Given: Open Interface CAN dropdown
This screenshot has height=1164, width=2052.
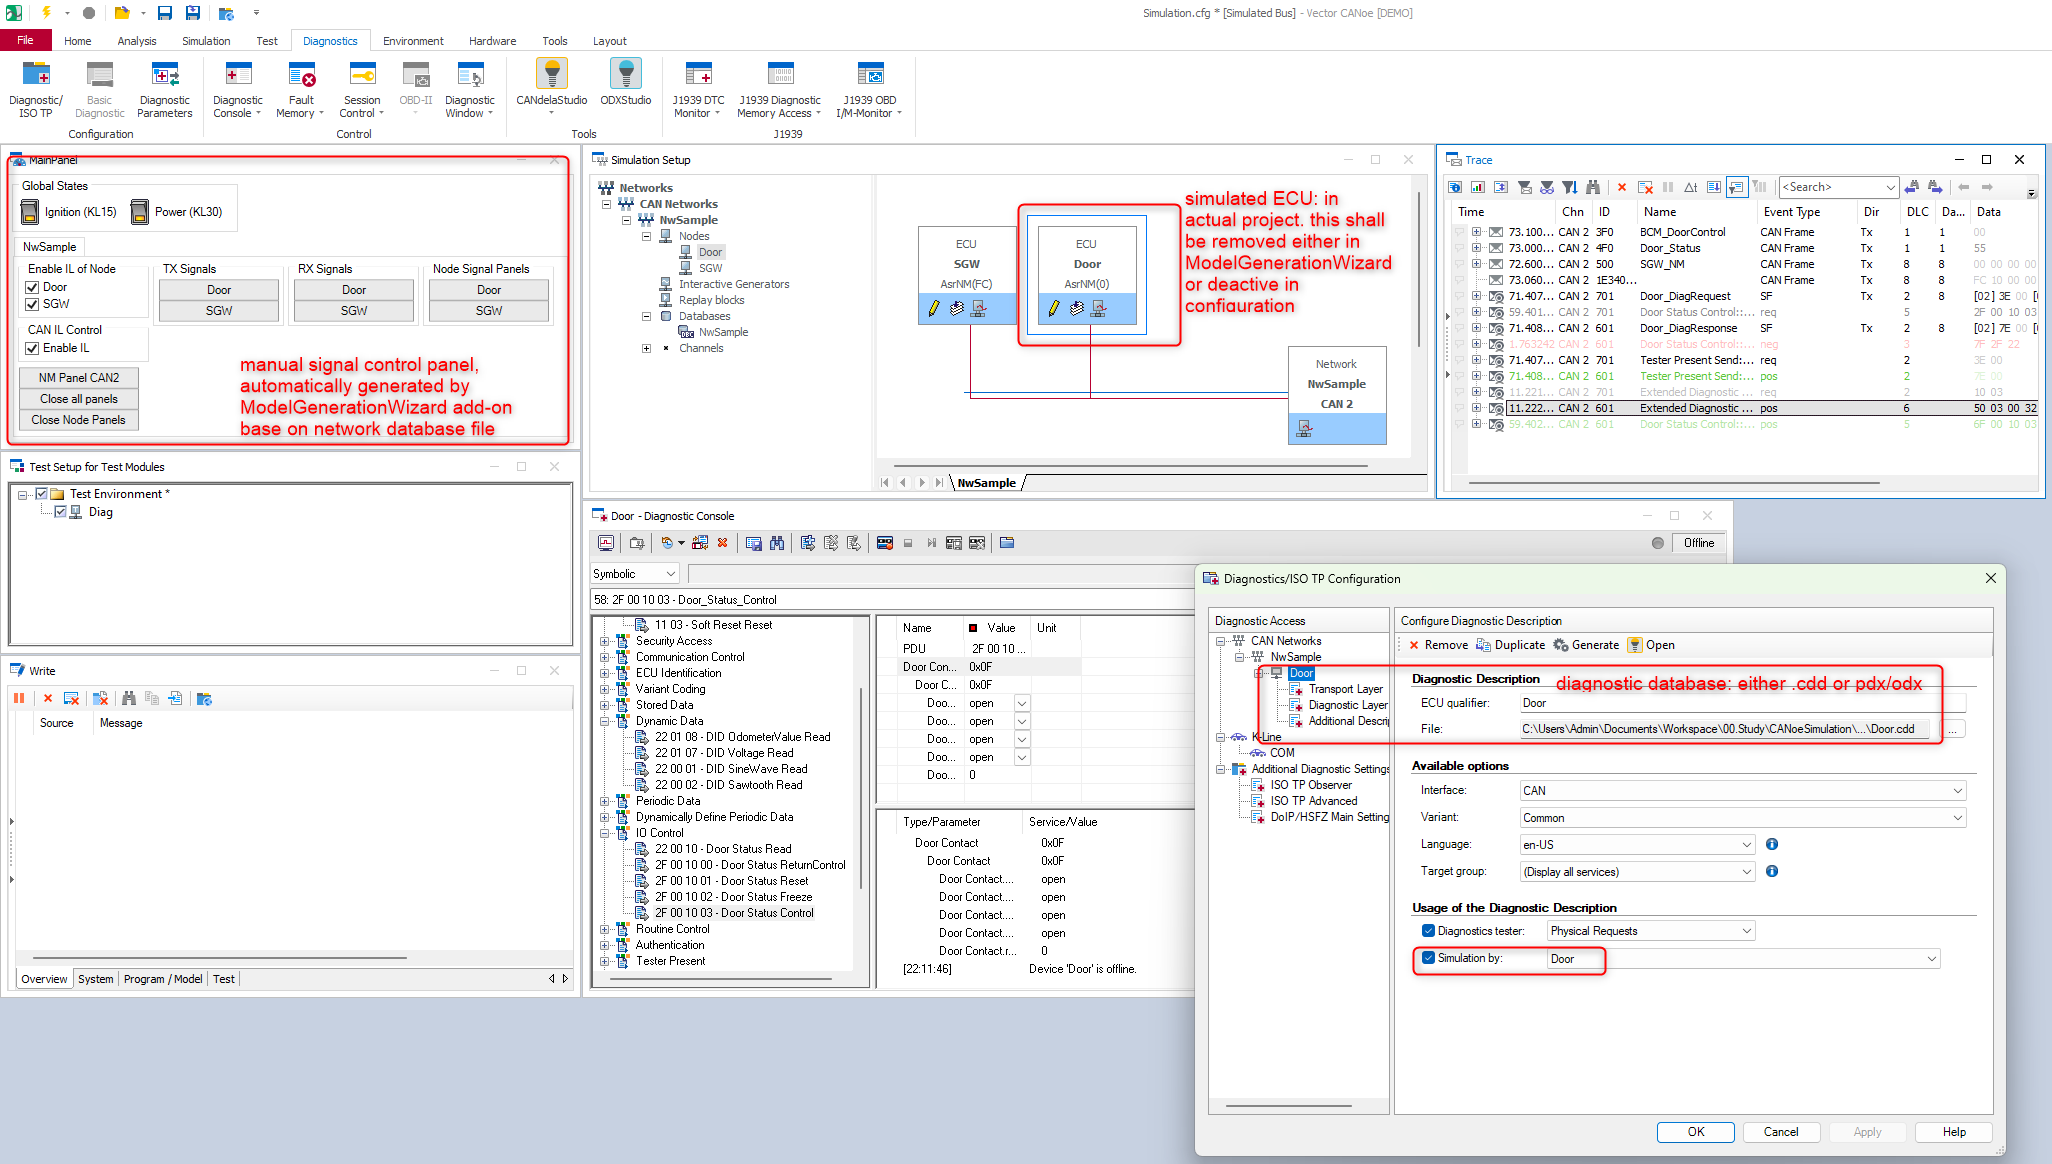Looking at the screenshot, I should click(1743, 791).
